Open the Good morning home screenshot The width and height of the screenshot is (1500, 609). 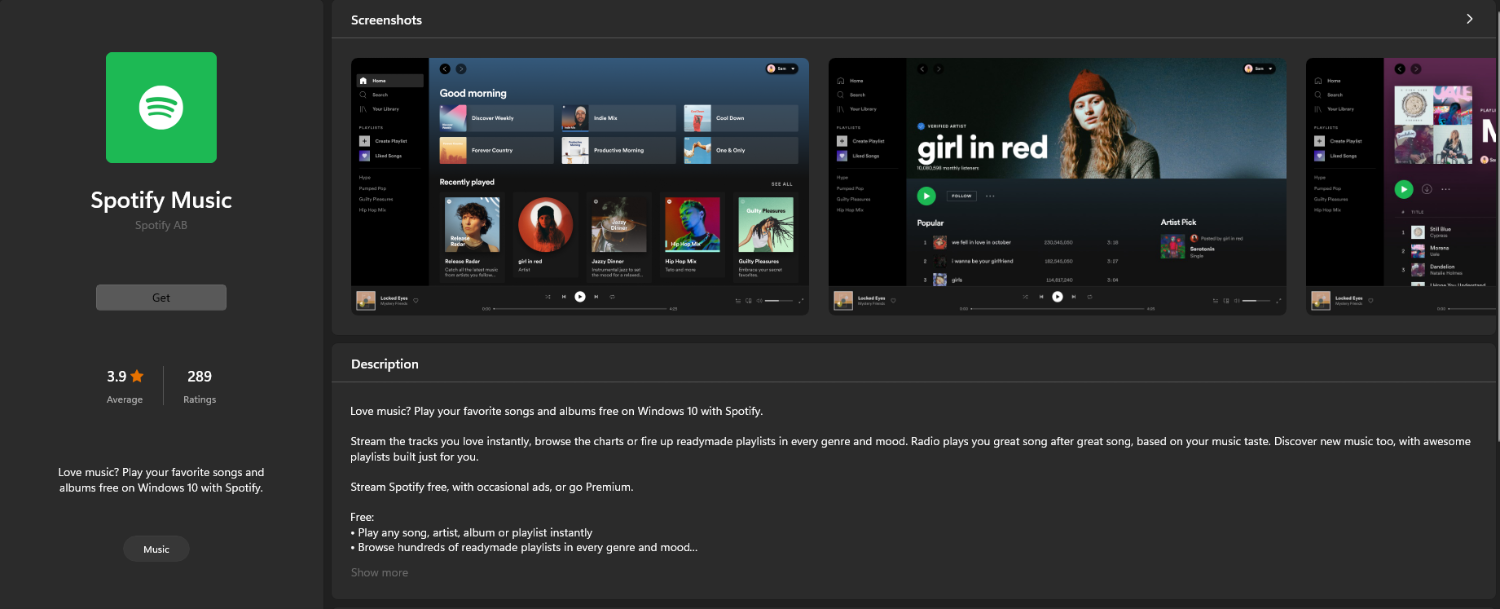click(579, 186)
